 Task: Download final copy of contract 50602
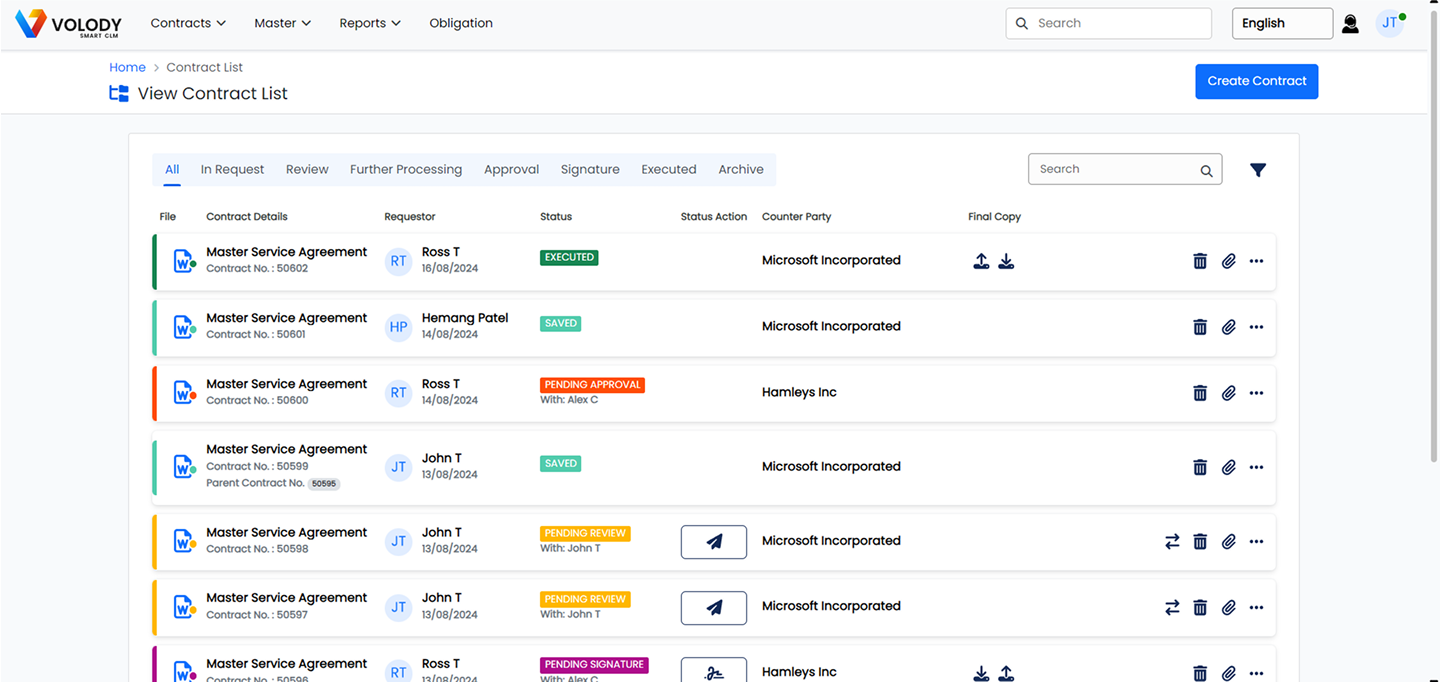pos(1006,261)
